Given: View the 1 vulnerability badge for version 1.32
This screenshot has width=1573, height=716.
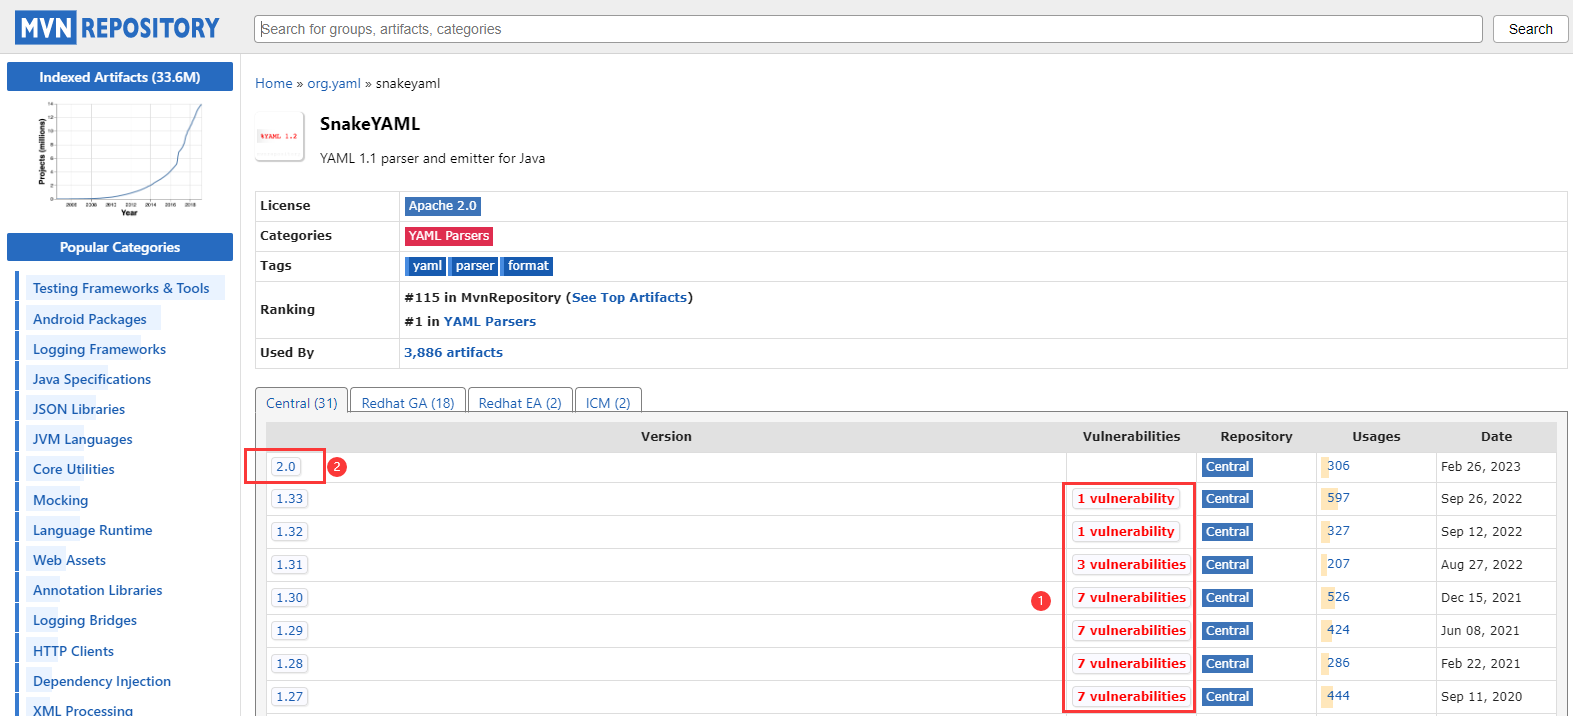Looking at the screenshot, I should [x=1126, y=532].
